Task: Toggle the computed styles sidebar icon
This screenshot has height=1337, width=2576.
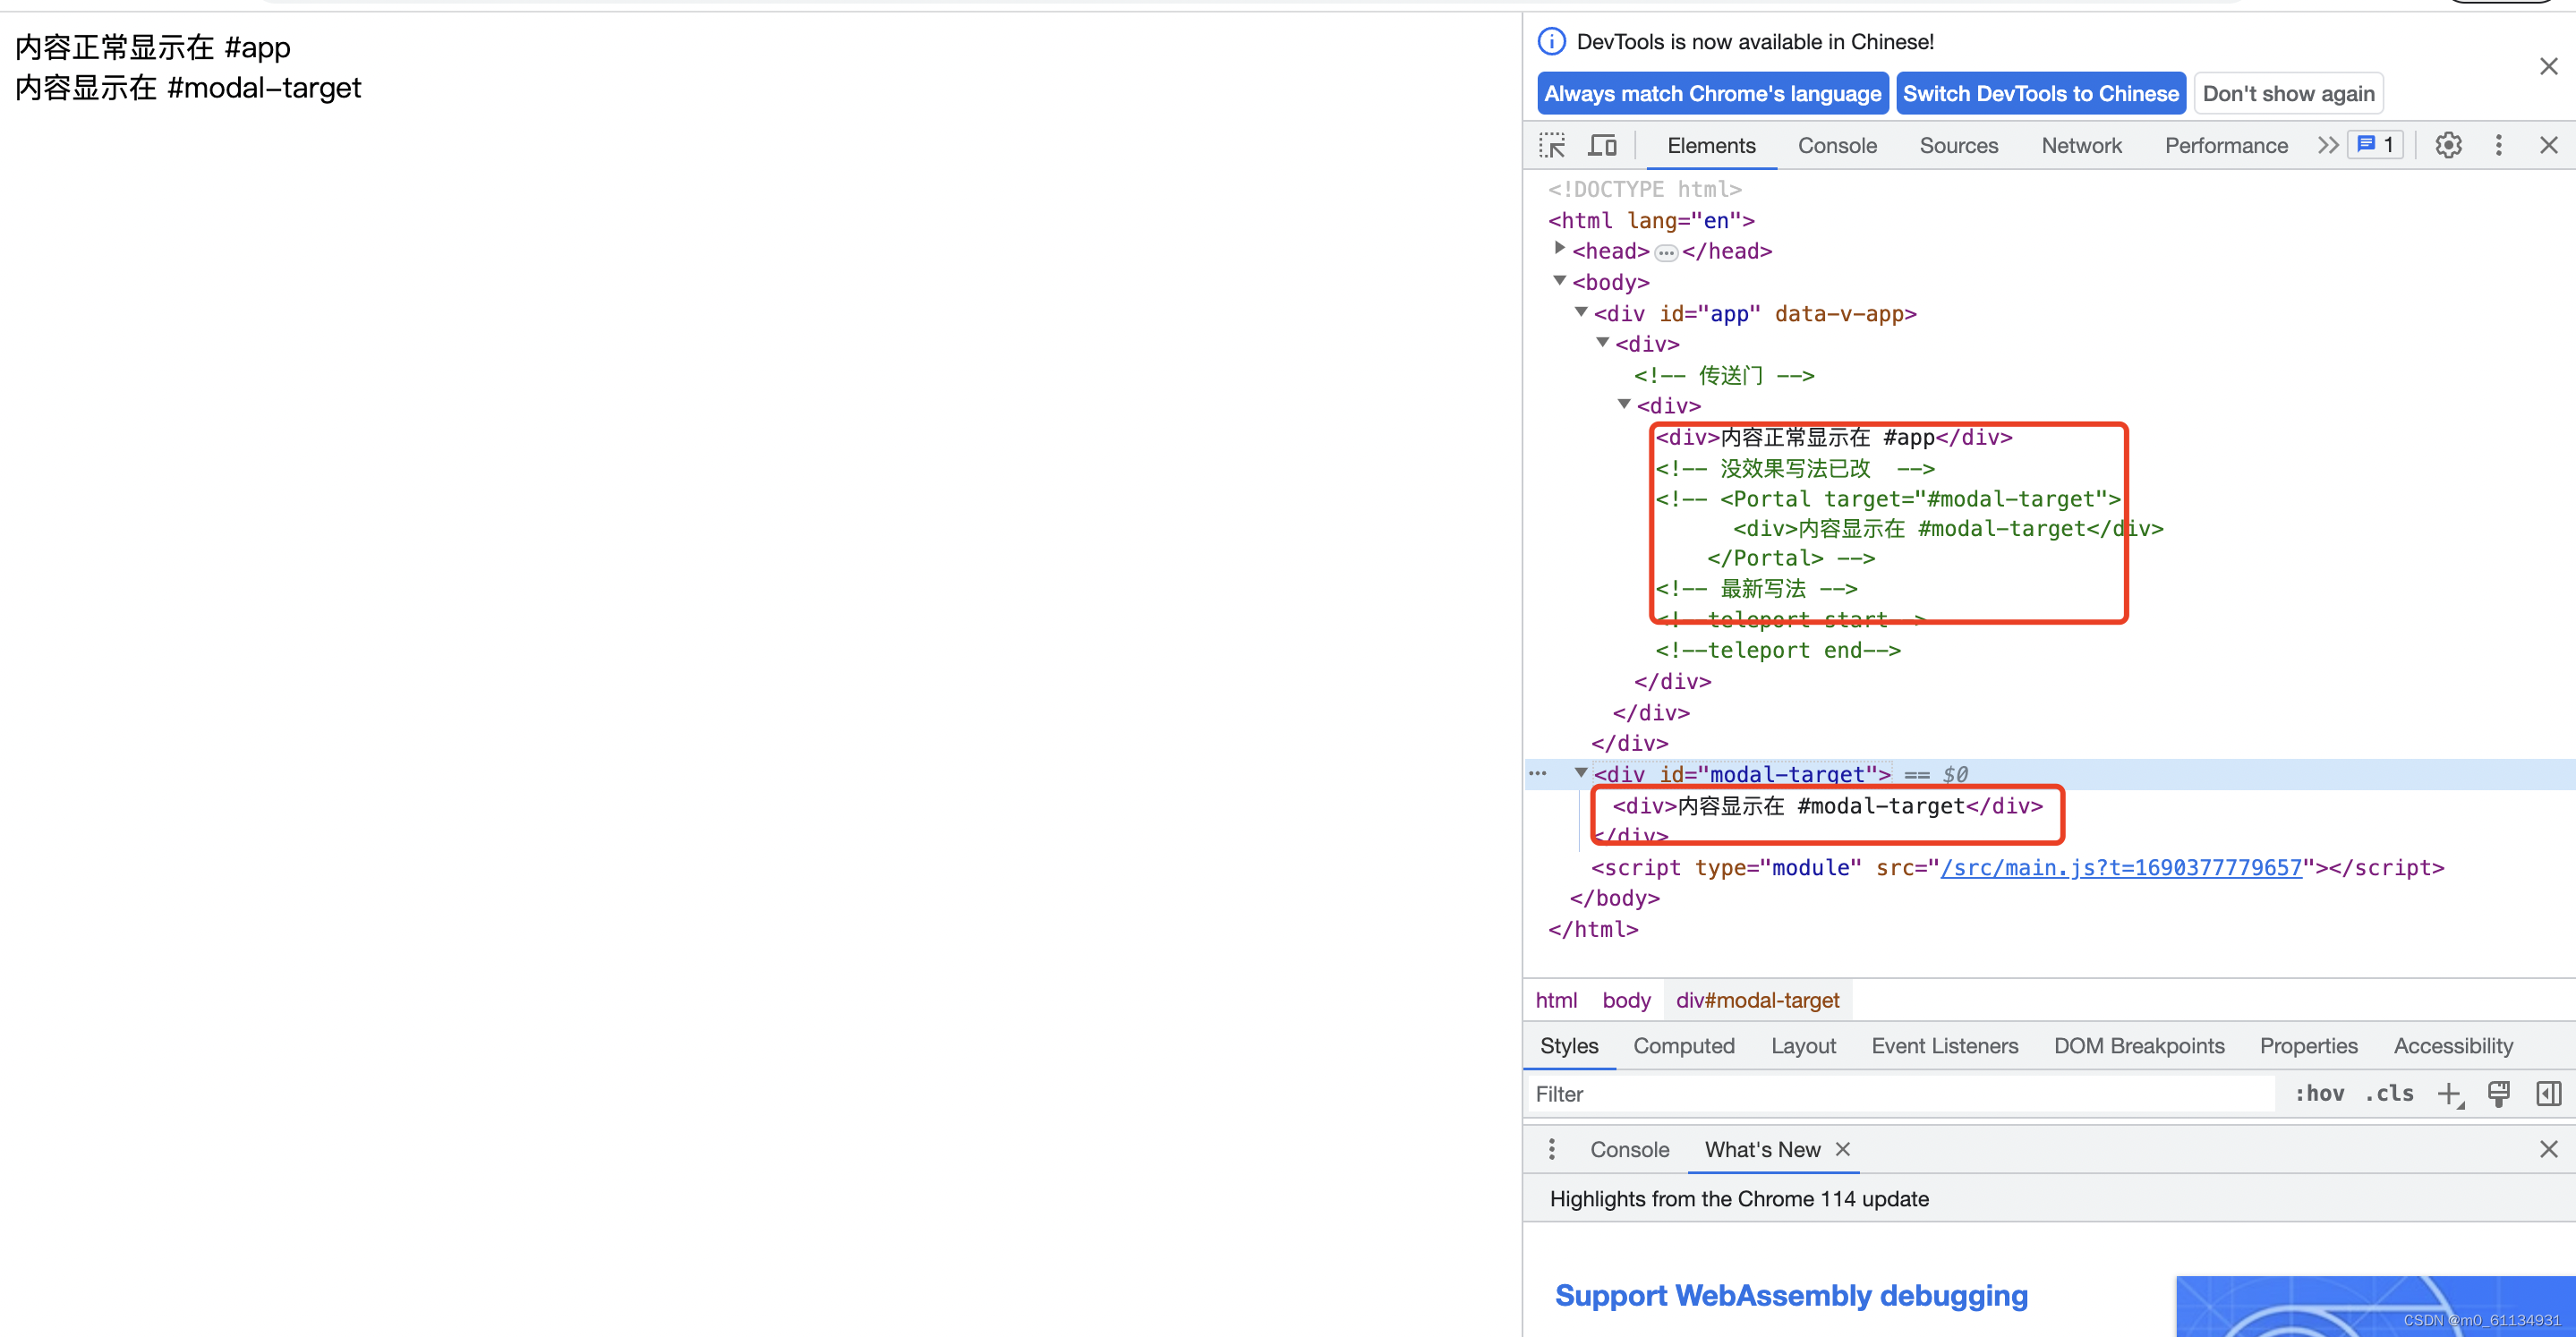Action: tap(2548, 1094)
